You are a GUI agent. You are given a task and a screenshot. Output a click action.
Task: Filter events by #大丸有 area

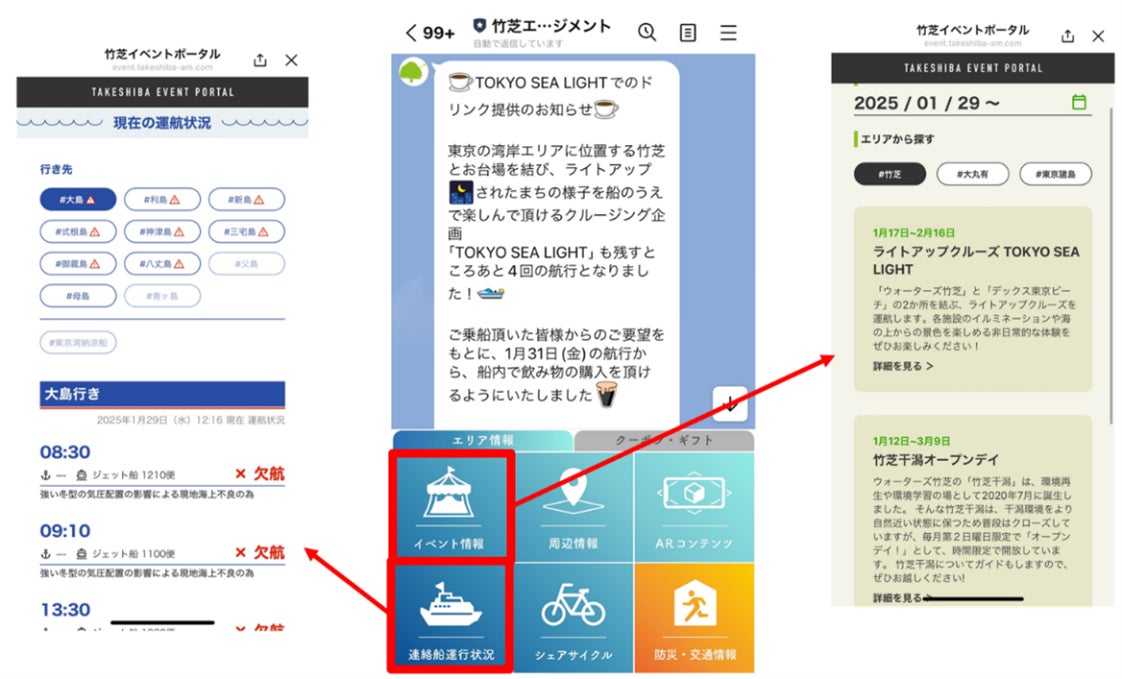tap(973, 174)
